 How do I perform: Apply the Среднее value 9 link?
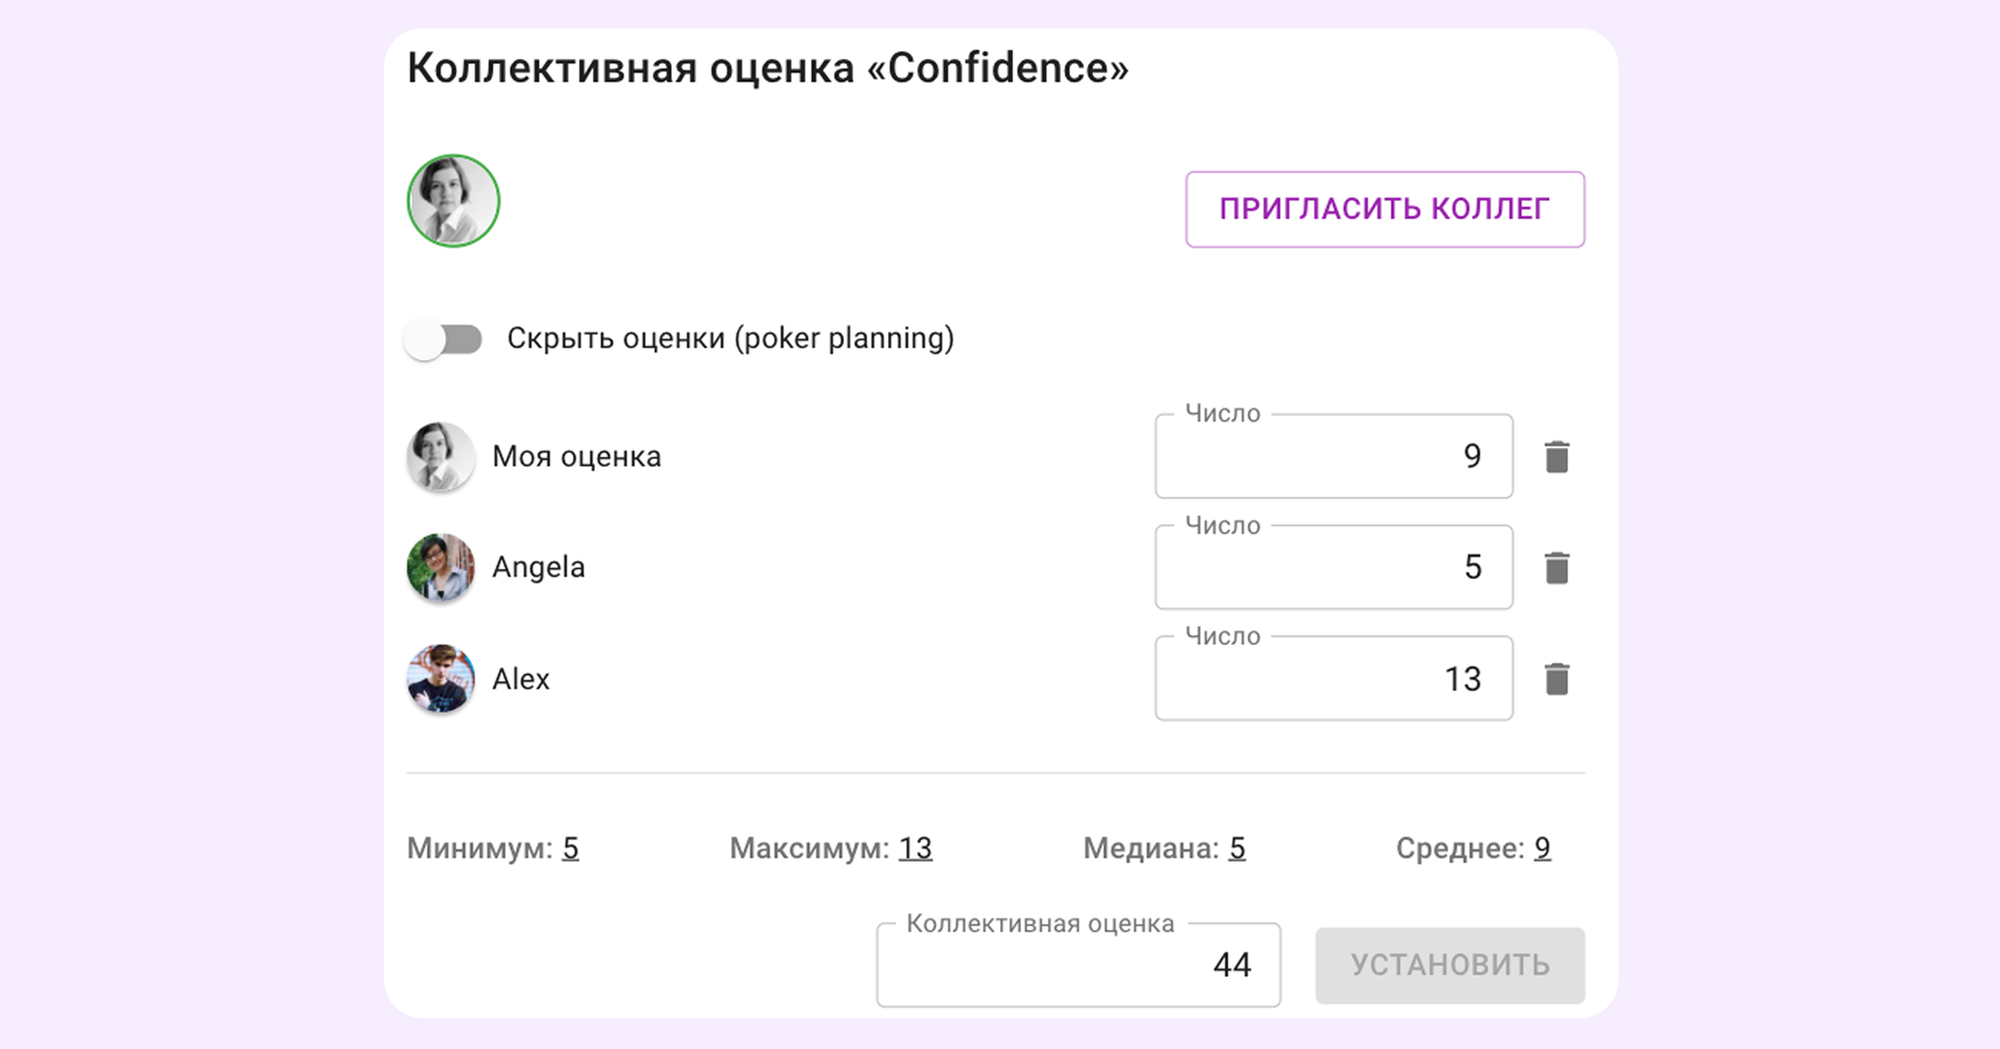coord(1542,848)
